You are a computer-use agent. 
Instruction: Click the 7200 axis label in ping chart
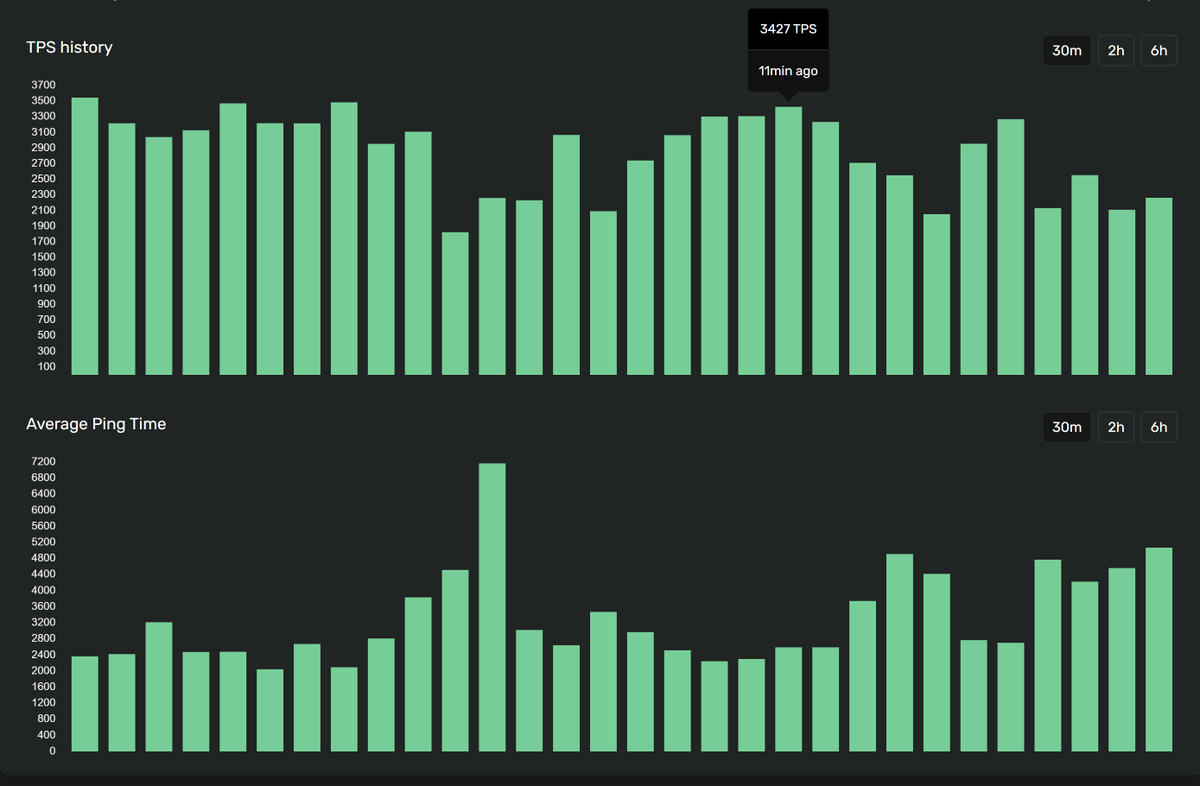[43, 462]
